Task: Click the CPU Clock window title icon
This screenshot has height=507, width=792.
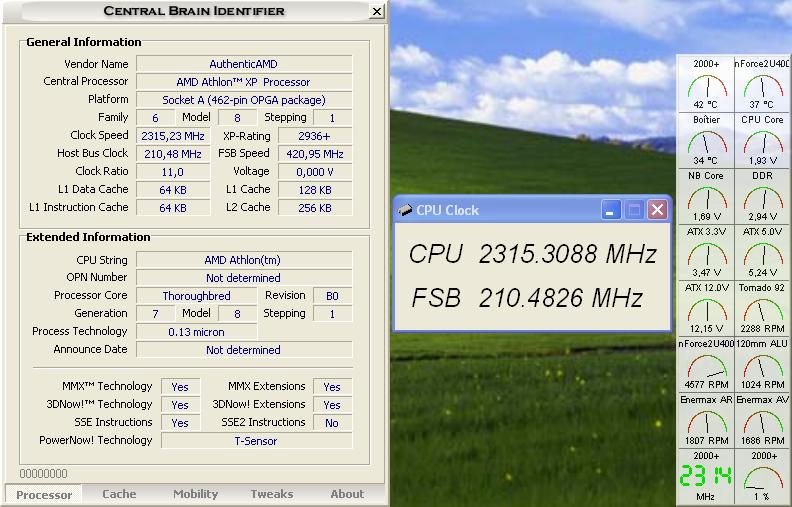Action: pos(405,210)
